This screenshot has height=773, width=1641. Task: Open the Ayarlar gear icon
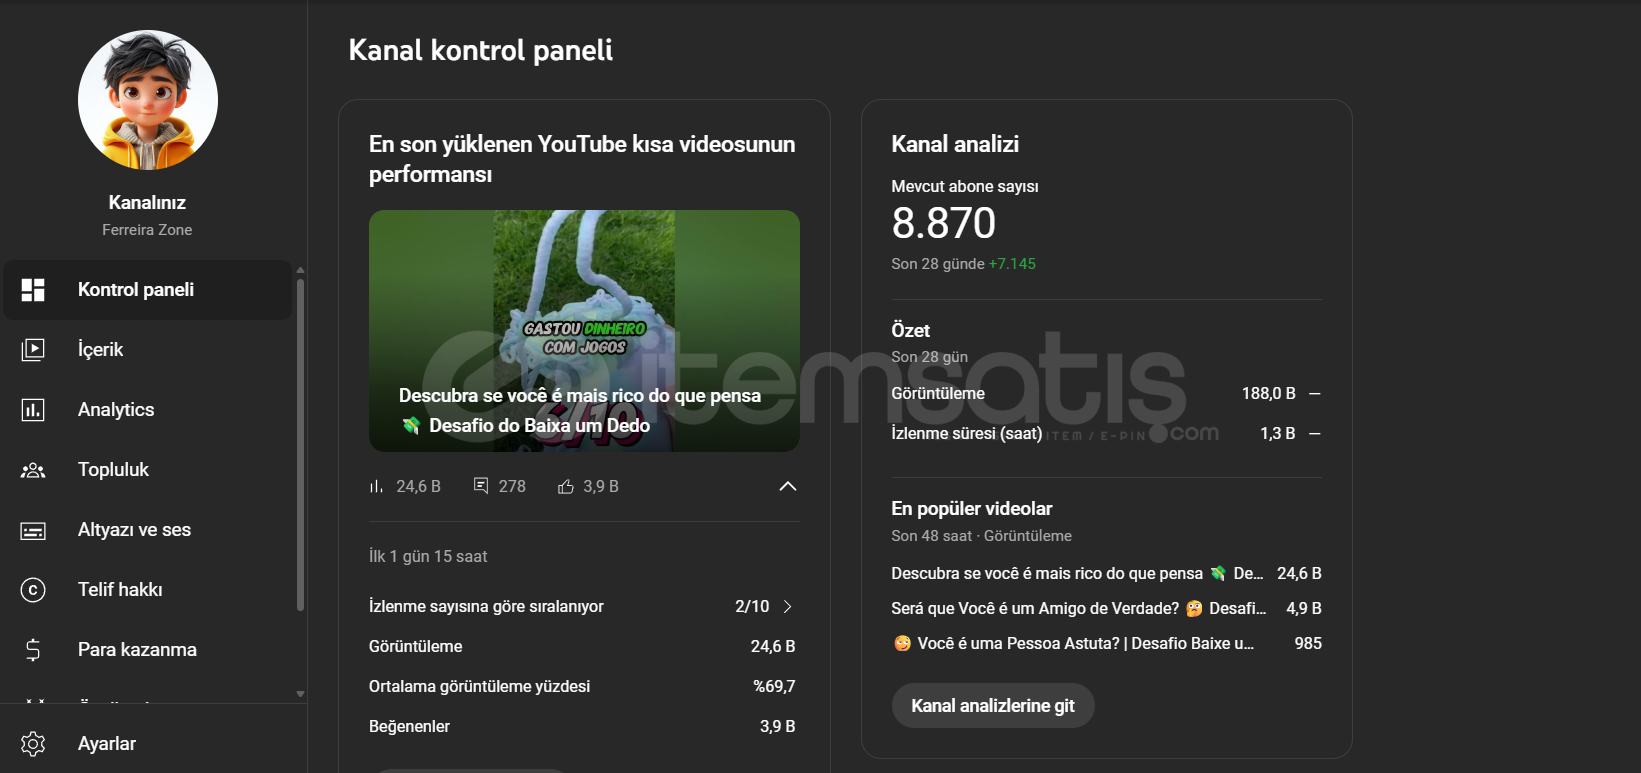click(33, 744)
